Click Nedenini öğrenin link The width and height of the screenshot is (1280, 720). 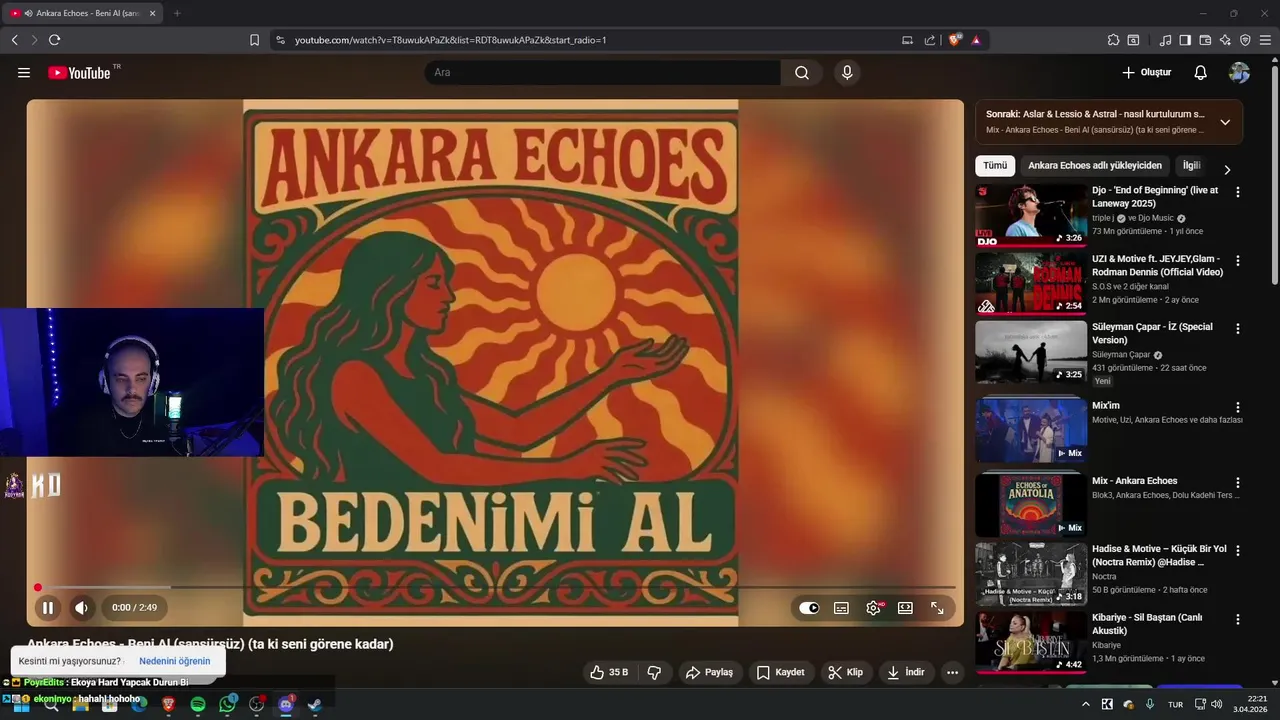pyautogui.click(x=175, y=661)
